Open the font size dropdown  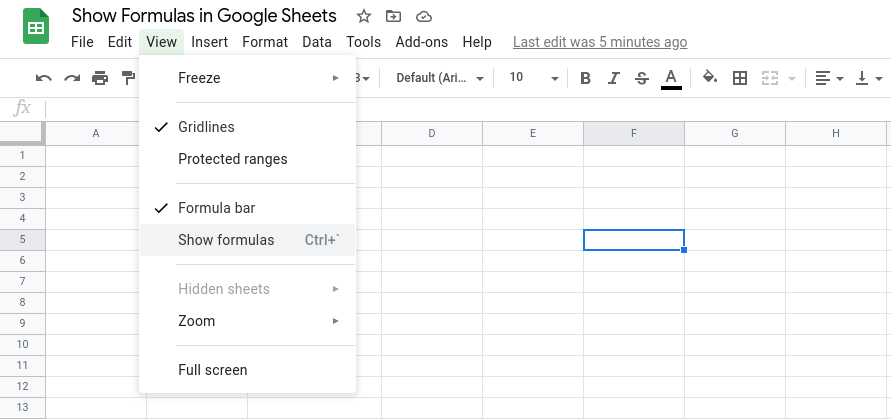click(x=534, y=78)
